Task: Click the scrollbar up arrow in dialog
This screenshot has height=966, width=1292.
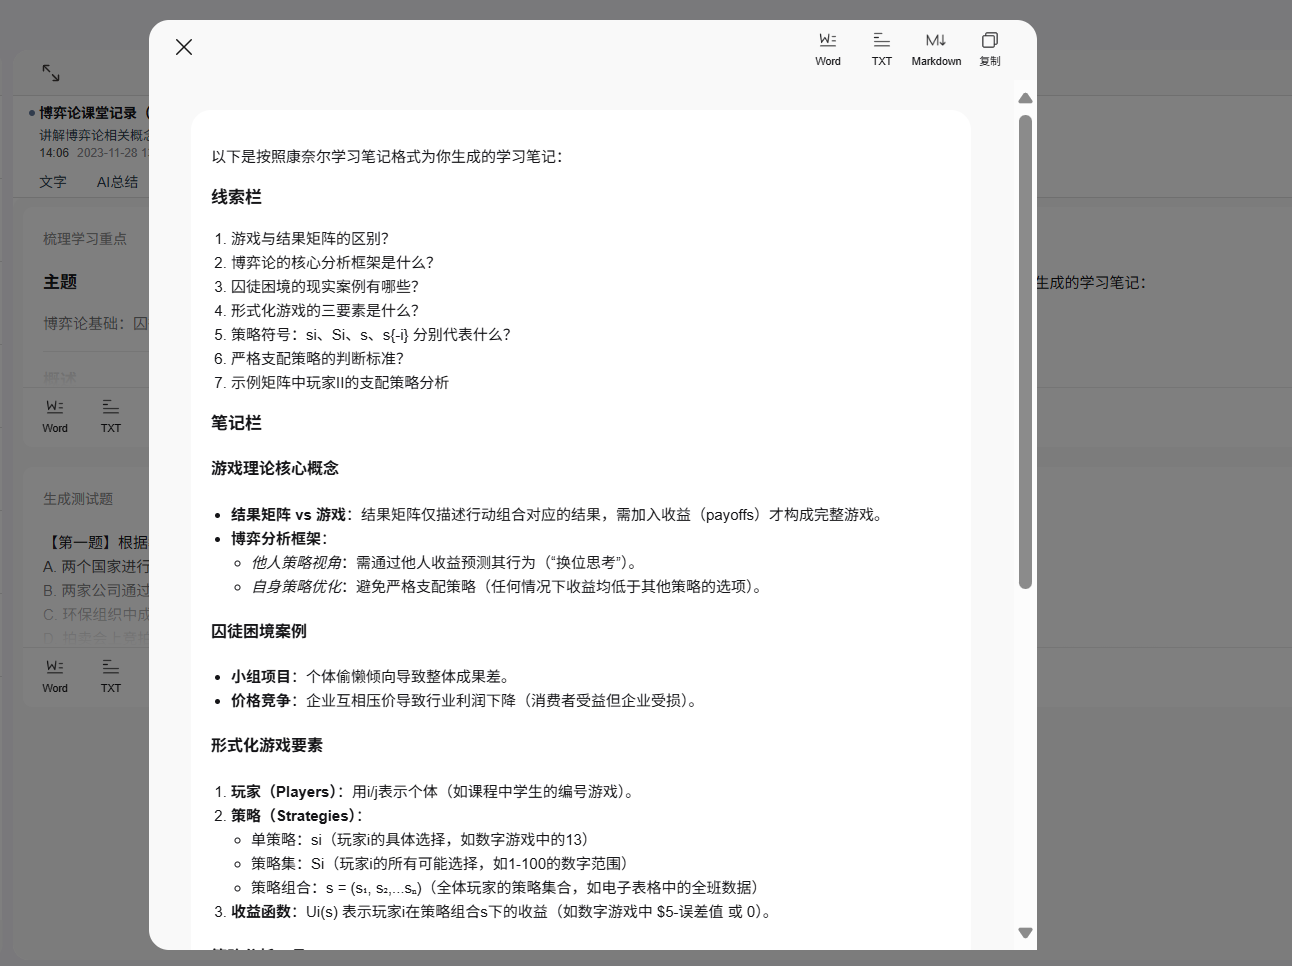Action: 1025,98
